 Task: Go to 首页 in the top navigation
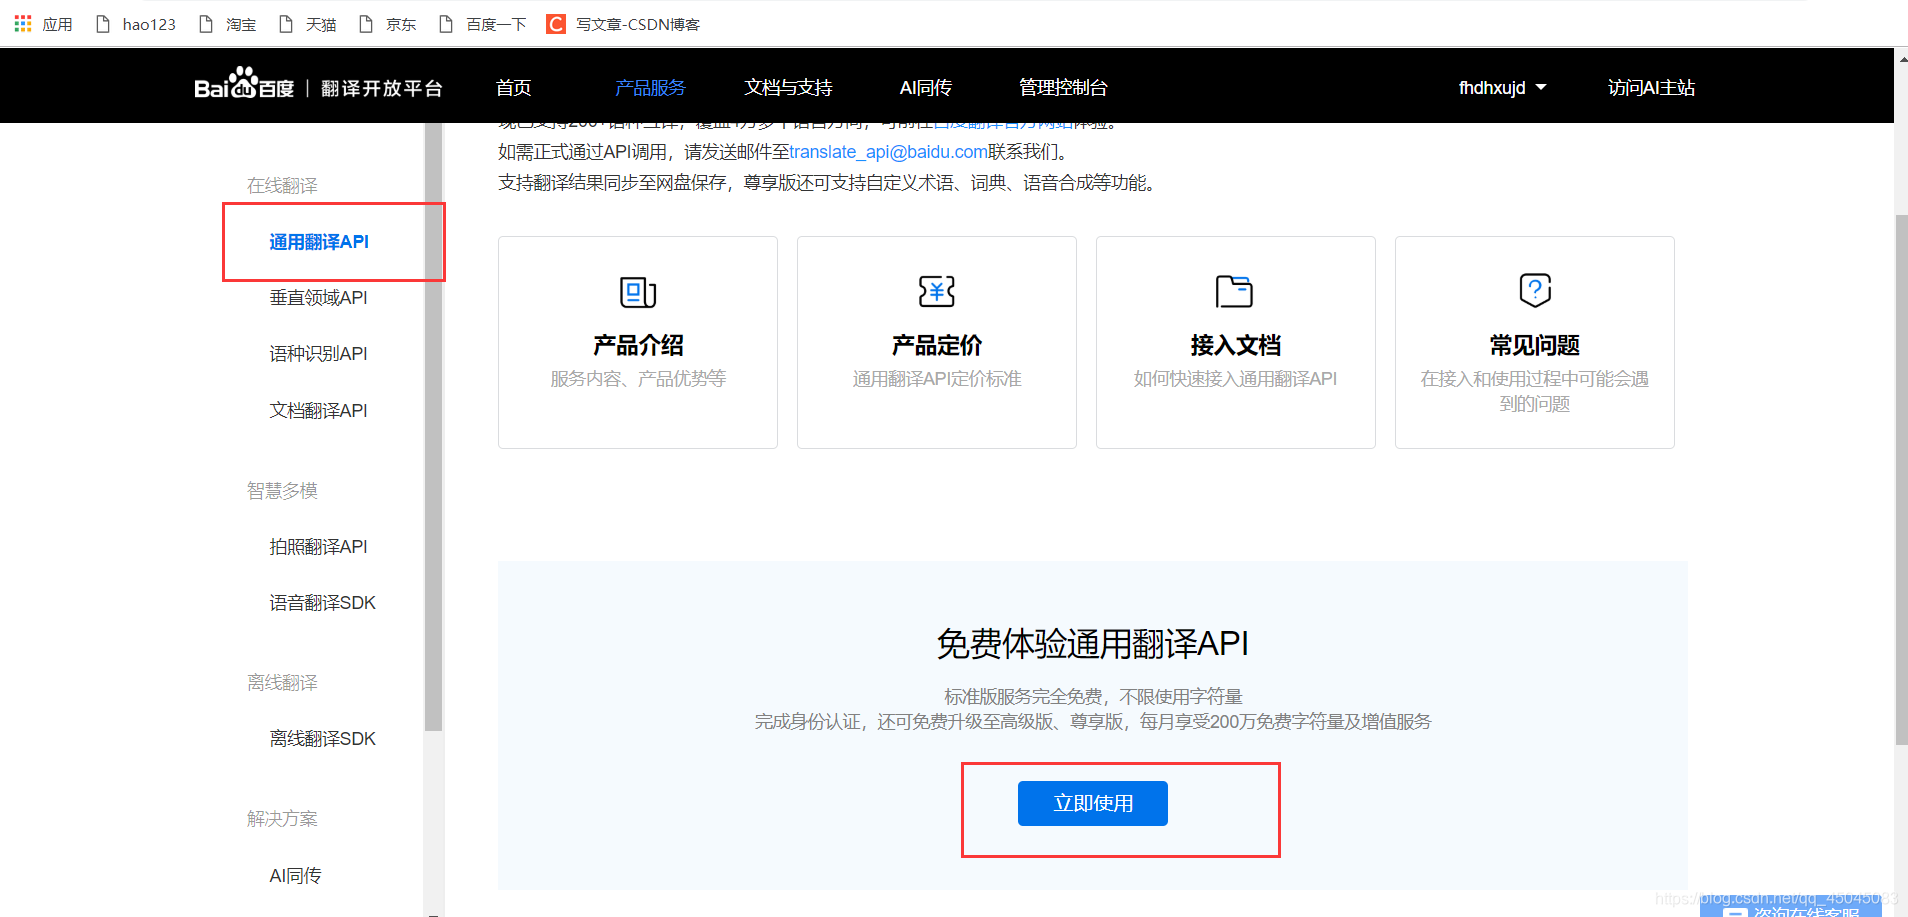(514, 88)
